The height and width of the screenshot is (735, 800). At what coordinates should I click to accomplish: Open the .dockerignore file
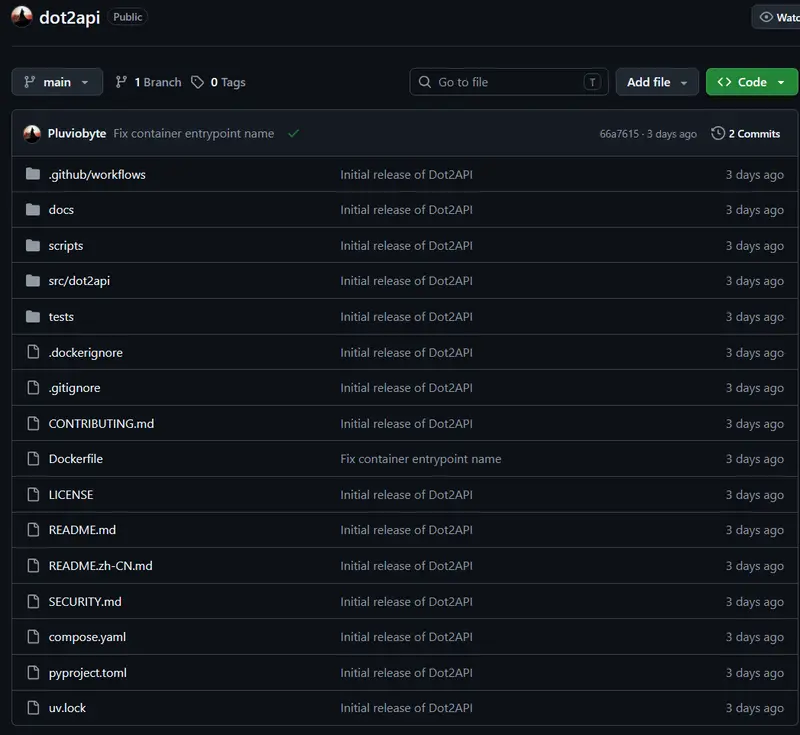click(86, 352)
